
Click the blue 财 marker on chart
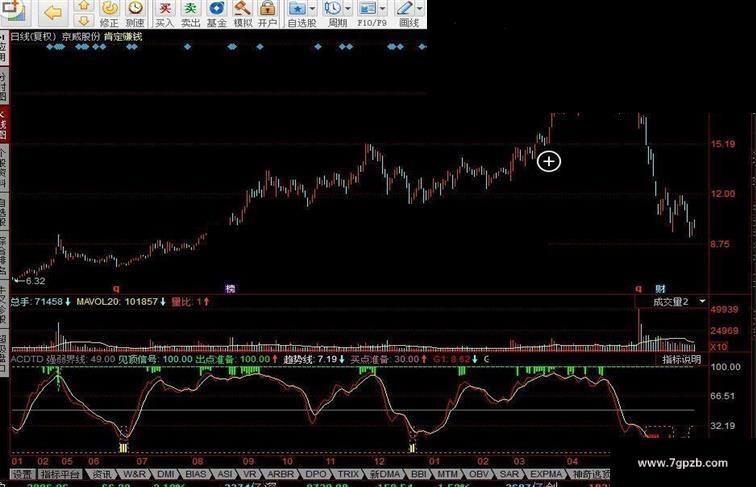660,289
